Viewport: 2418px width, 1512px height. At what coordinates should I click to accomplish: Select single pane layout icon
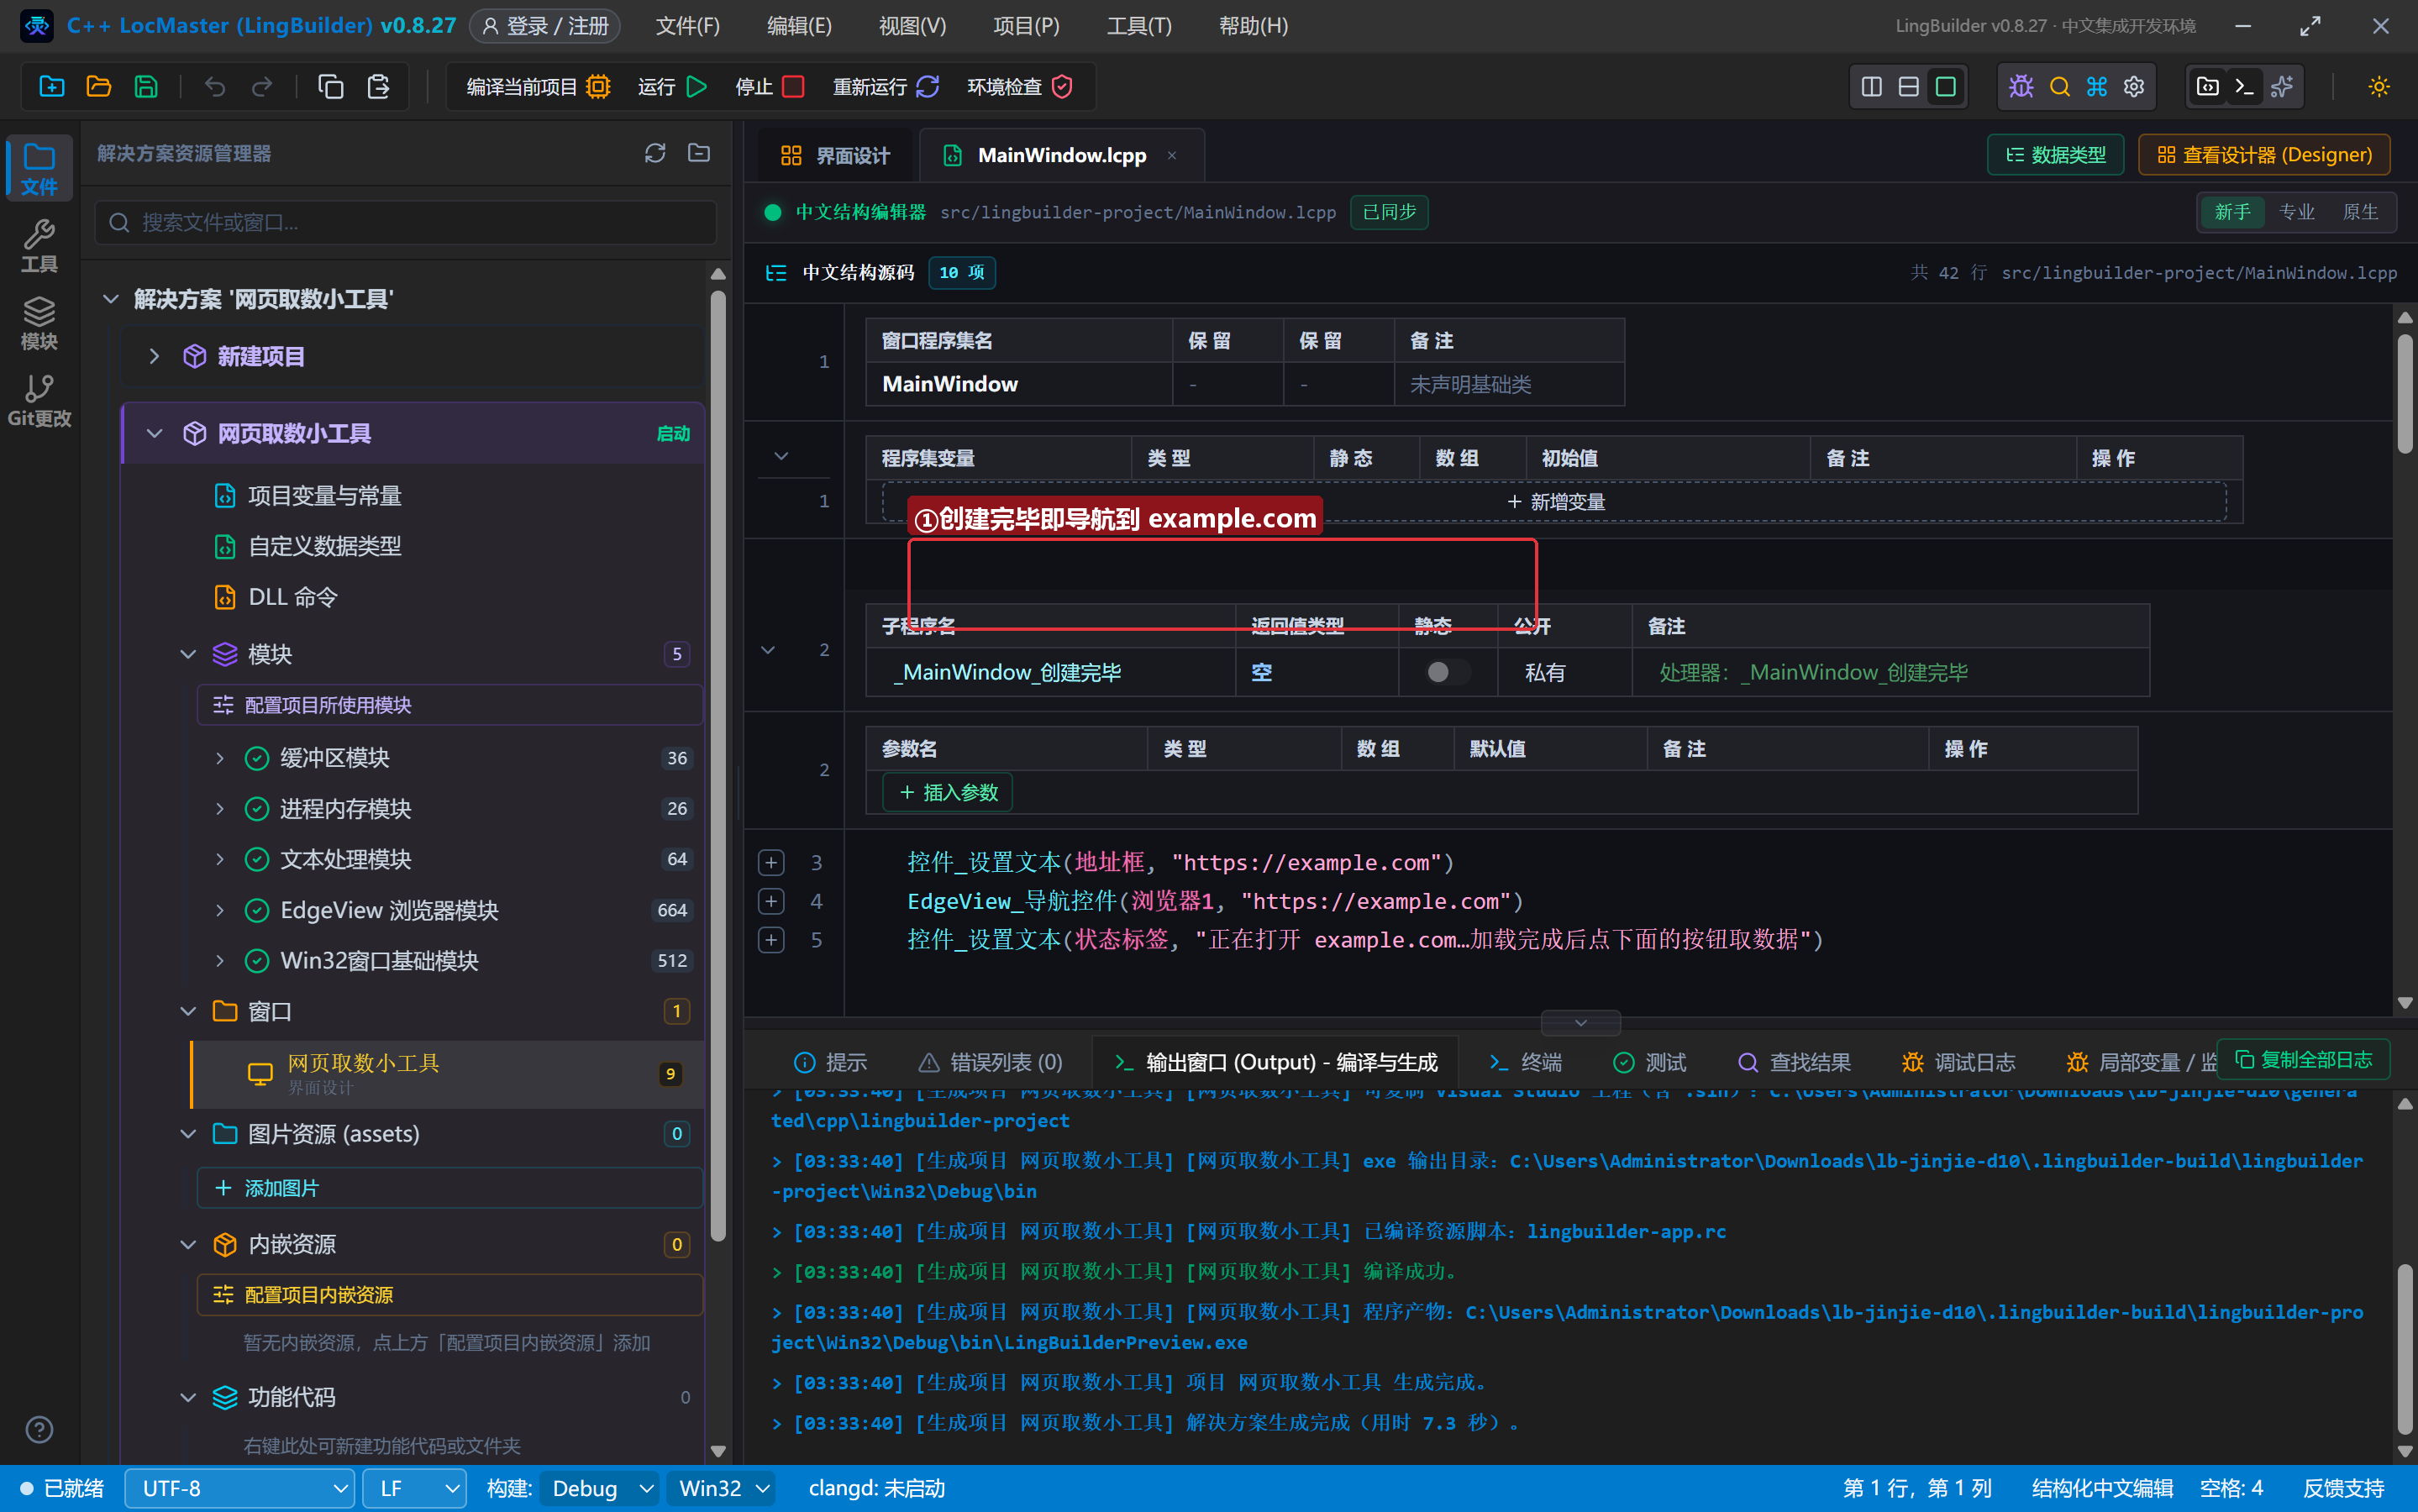click(1946, 86)
